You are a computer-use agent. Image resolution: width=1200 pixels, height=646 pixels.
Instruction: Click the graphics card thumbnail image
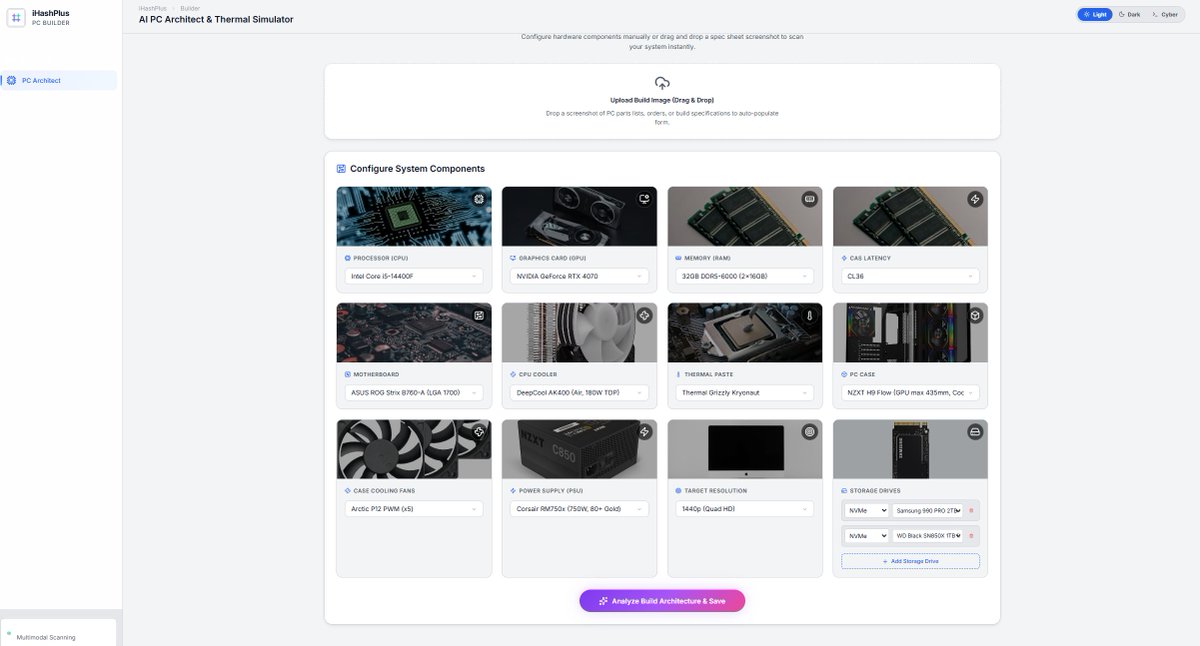click(x=579, y=216)
